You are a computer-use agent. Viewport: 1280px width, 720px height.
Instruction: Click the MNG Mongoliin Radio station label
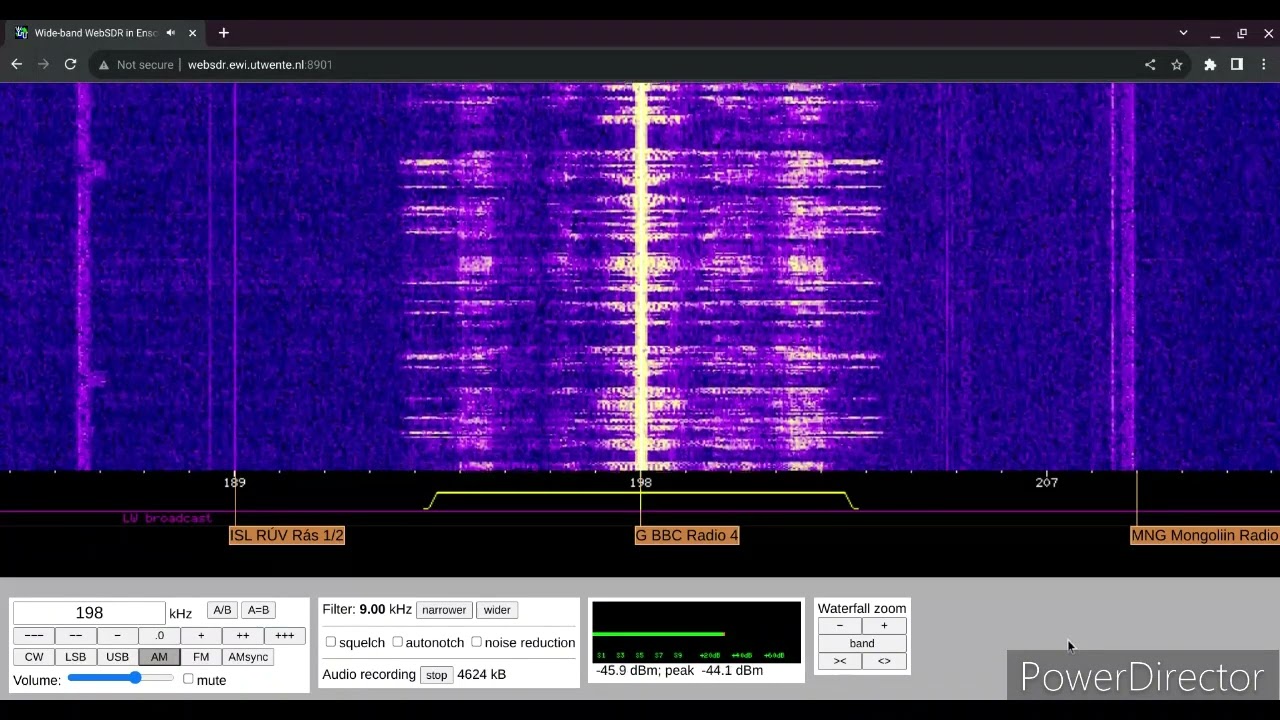[x=1205, y=536]
